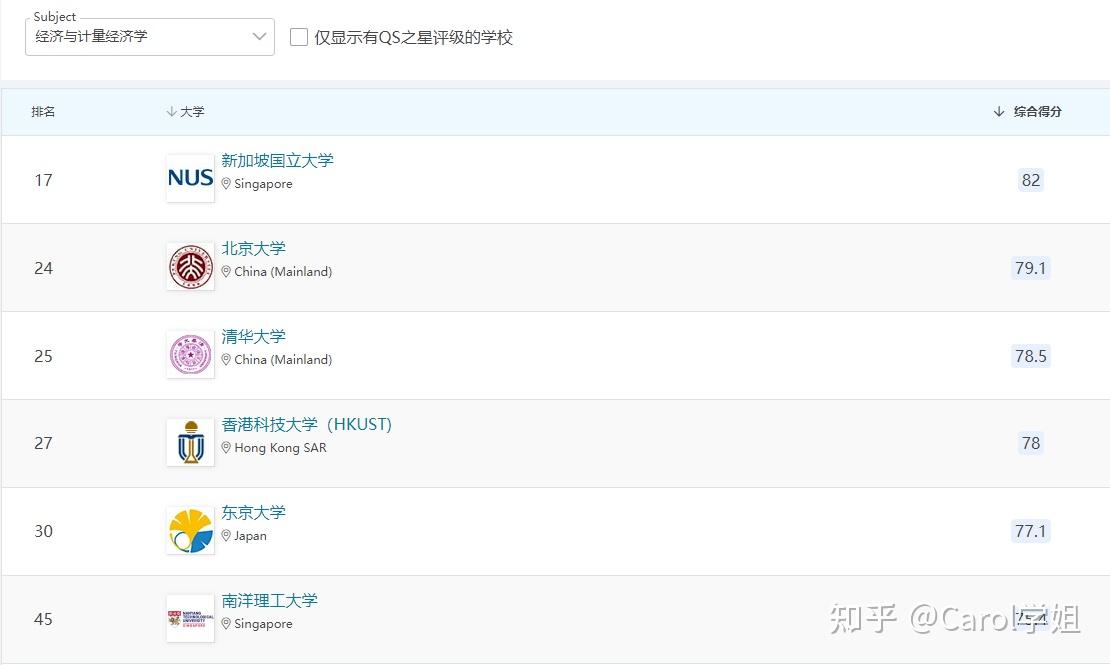The width and height of the screenshot is (1110, 665).
Task: Click the HKUST logo thumbnail
Action: (190, 442)
